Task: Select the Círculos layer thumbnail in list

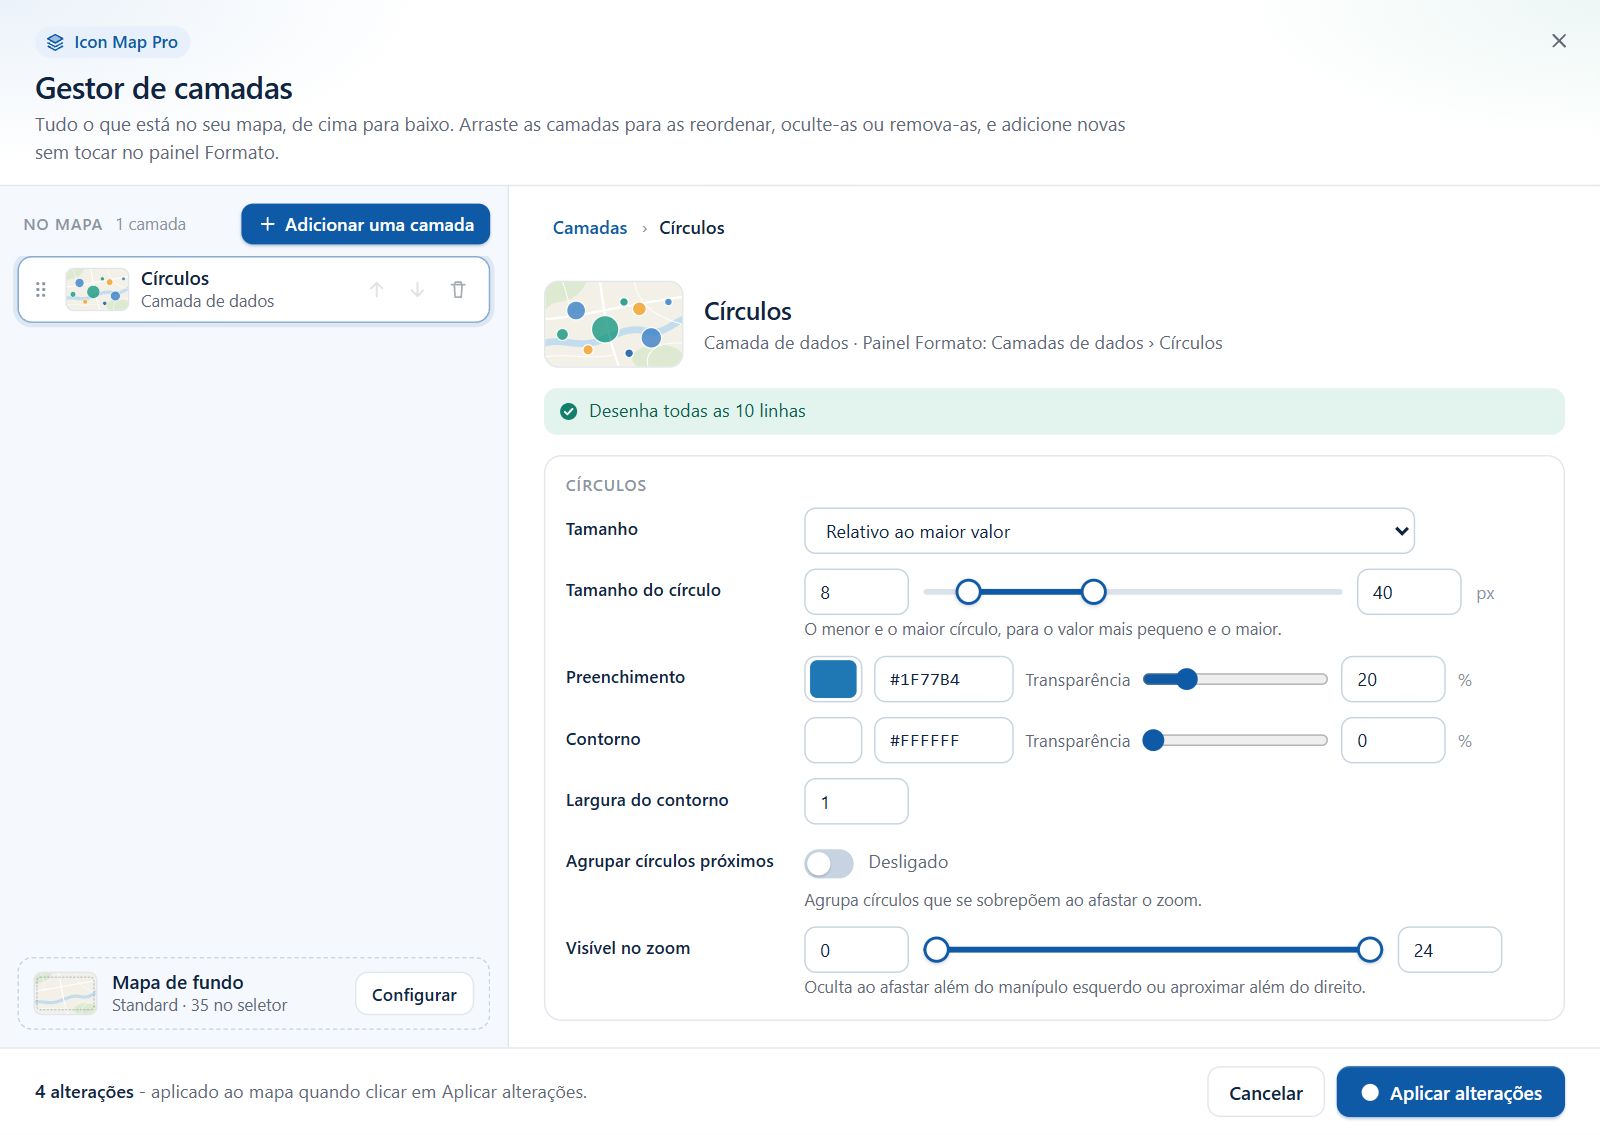Action: [x=97, y=290]
